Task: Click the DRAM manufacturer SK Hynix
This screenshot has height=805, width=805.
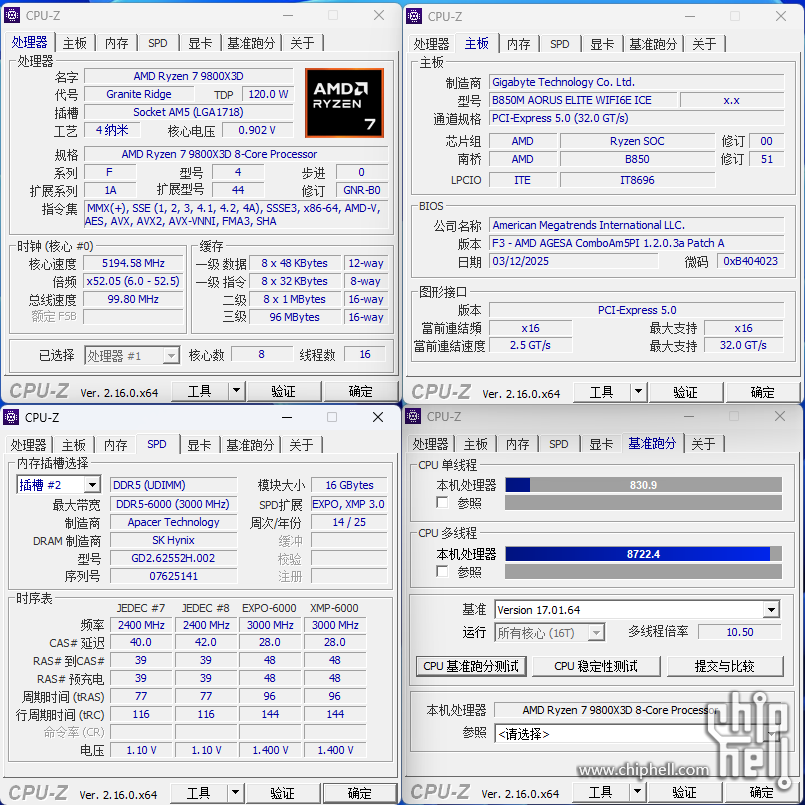Action: 174,540
